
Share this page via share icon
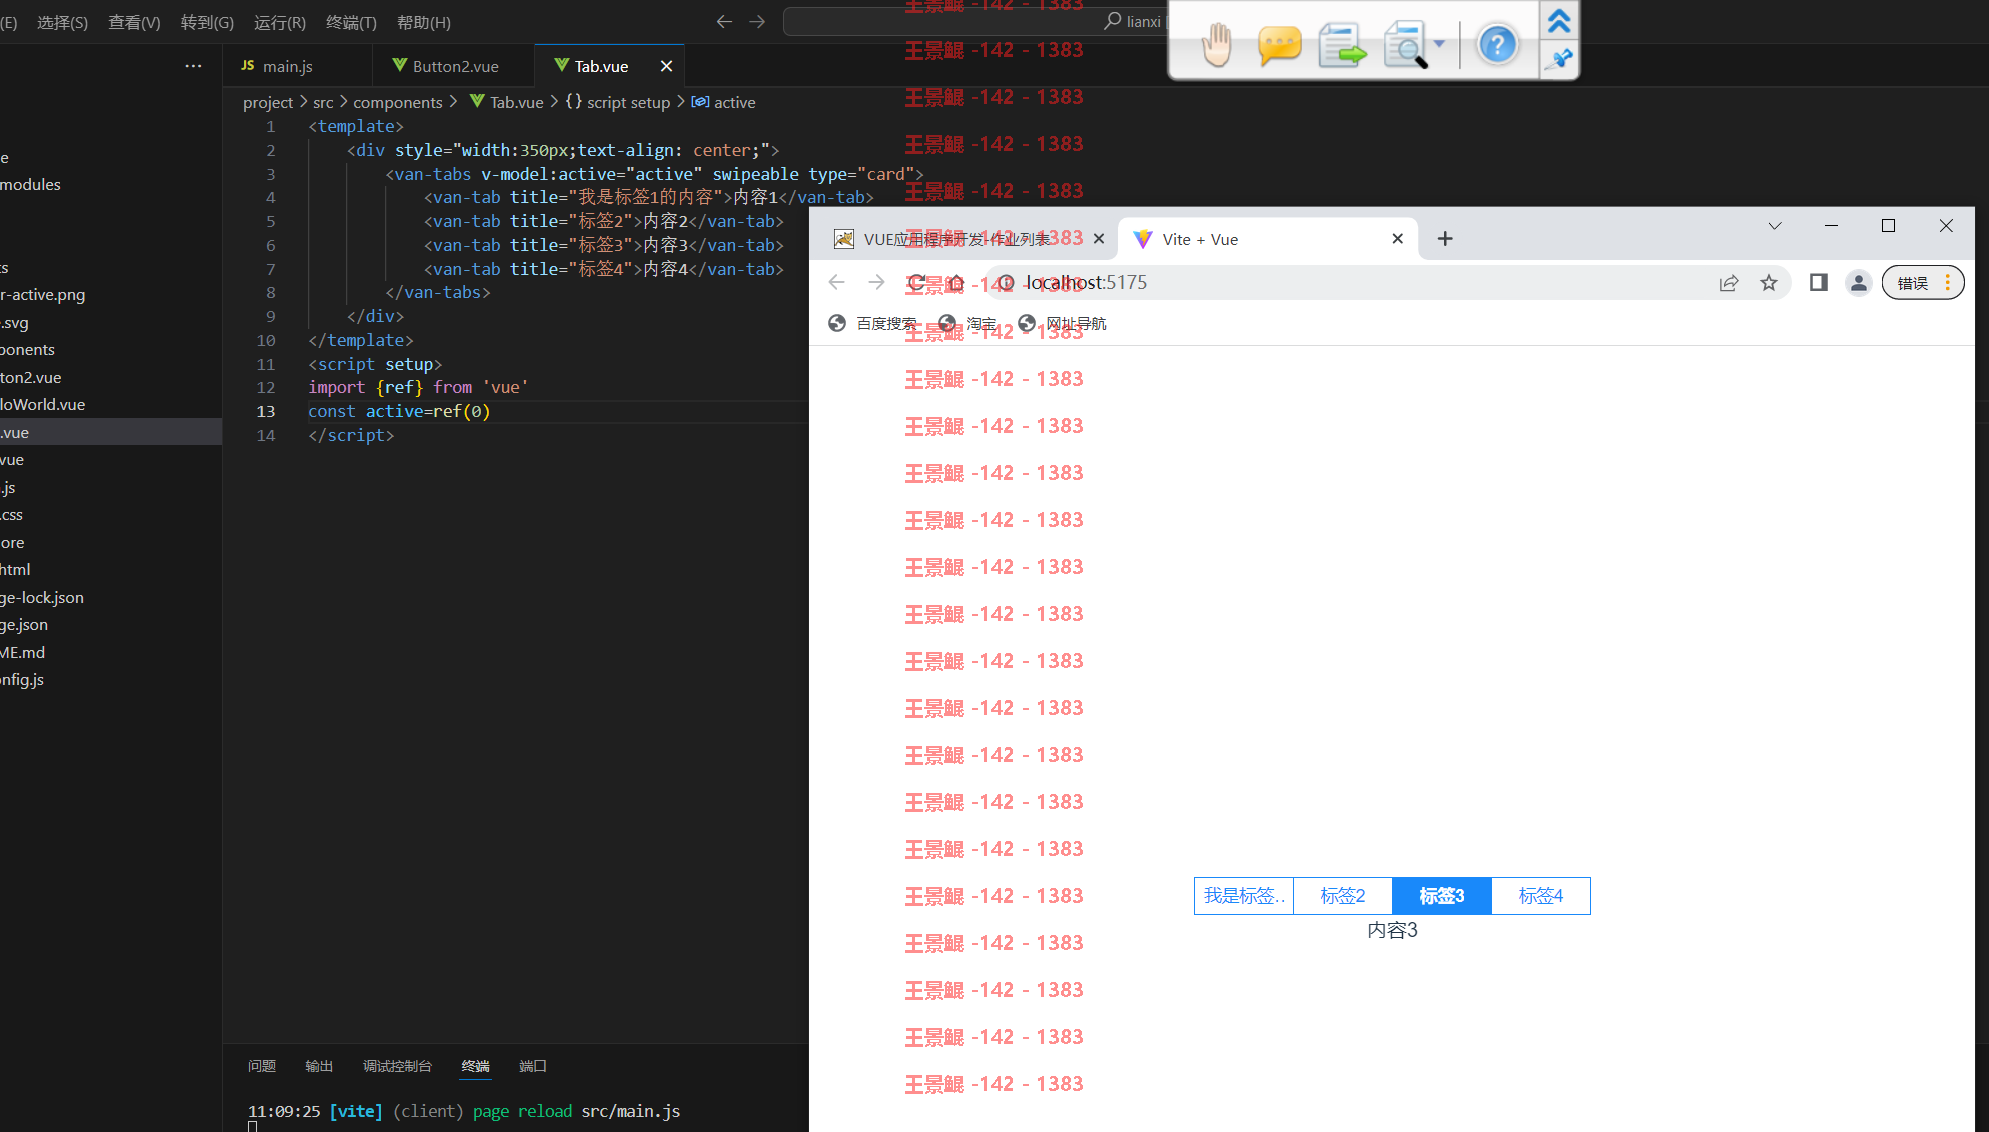tap(1729, 283)
